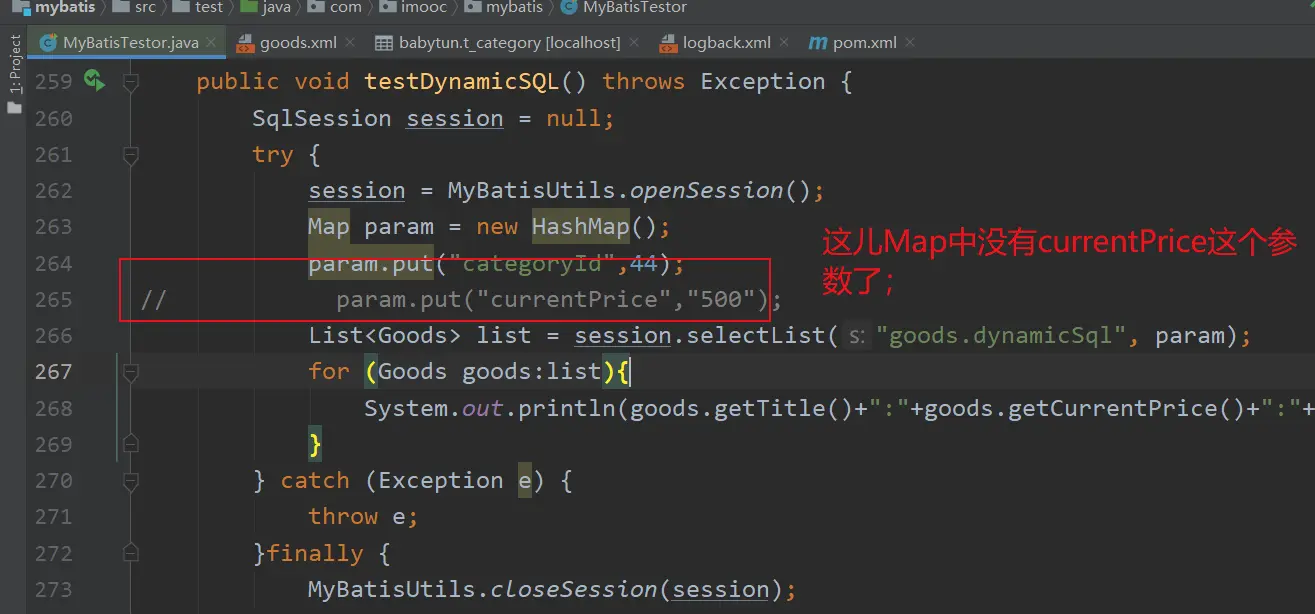The height and width of the screenshot is (614, 1315).
Task: Close the goods.xml editor tab
Action: click(350, 43)
